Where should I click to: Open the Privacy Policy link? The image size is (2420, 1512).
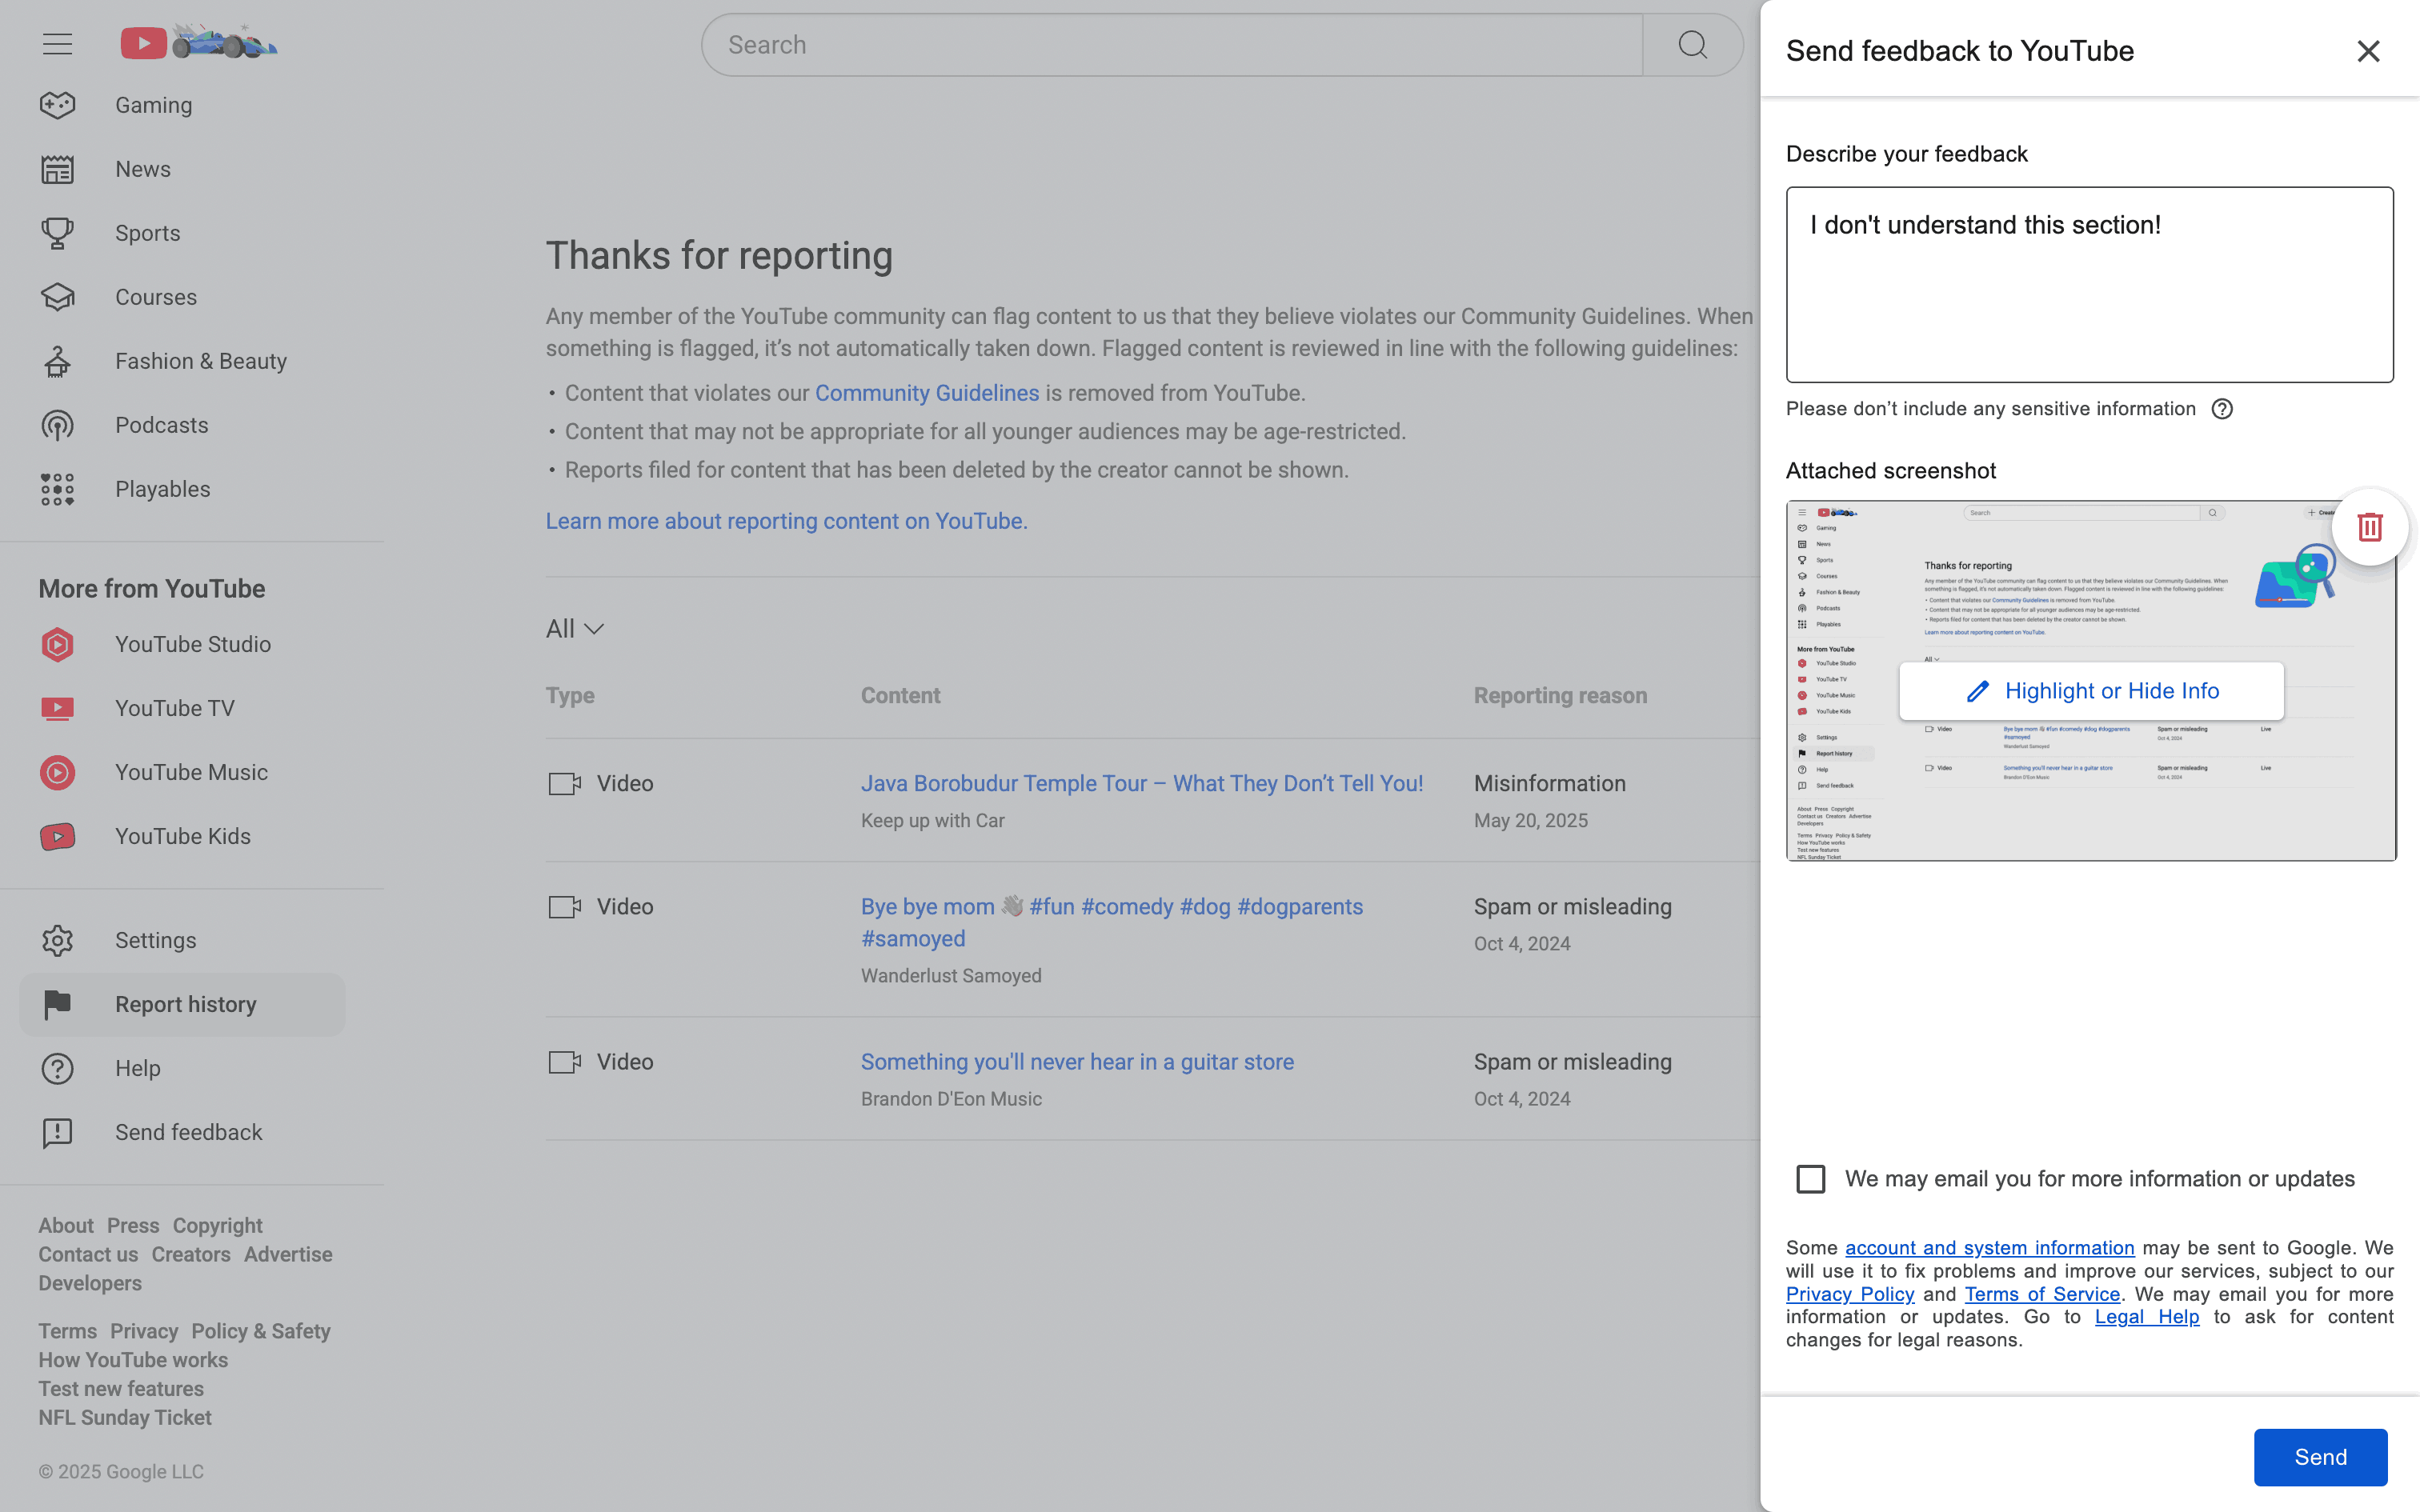tap(1849, 1294)
